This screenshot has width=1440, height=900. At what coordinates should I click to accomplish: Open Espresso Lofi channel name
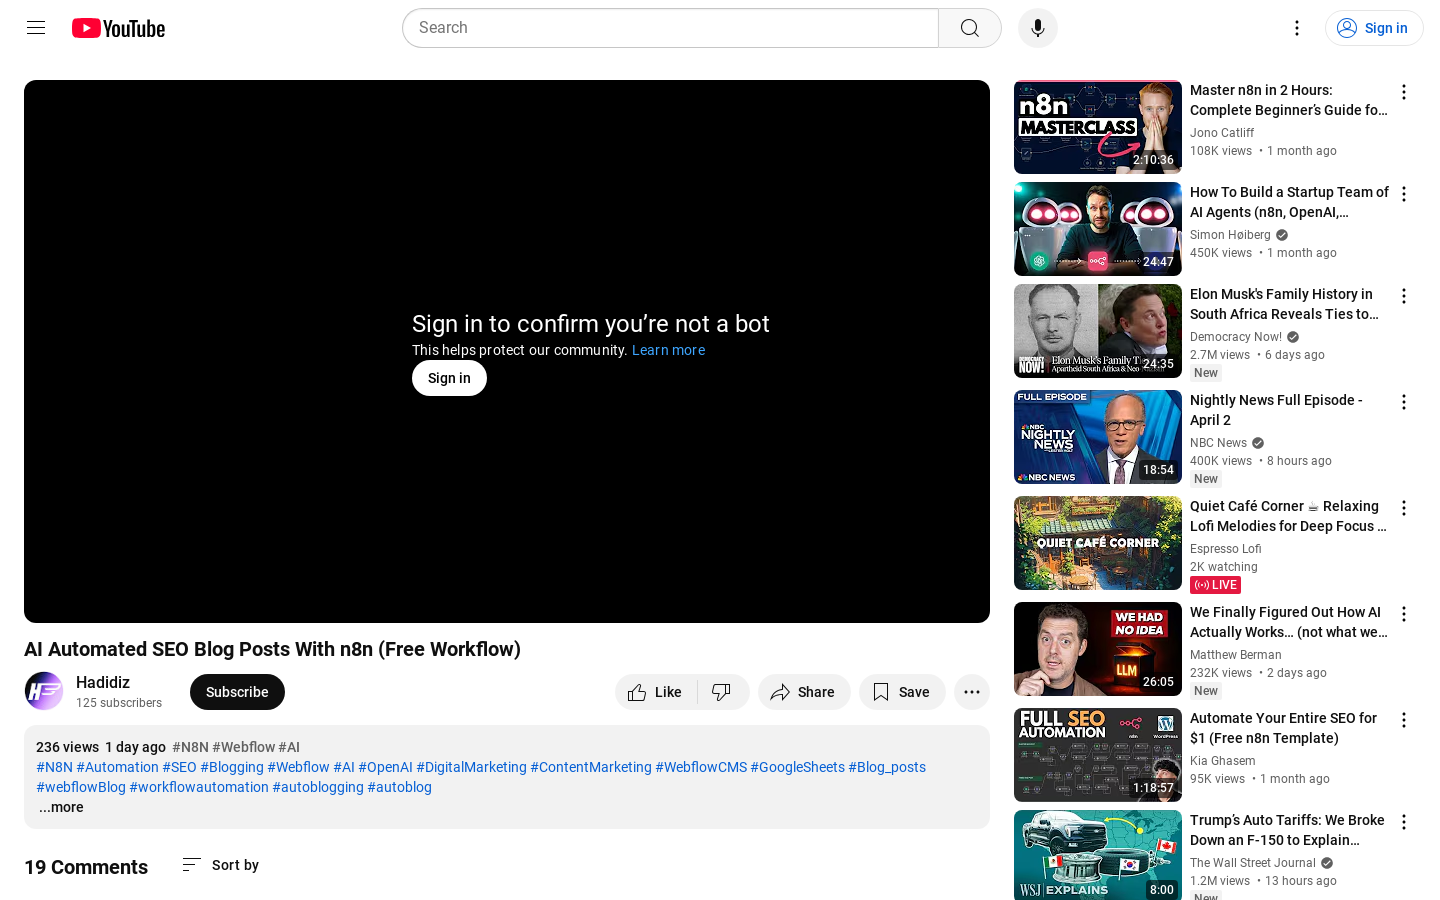[x=1226, y=549]
